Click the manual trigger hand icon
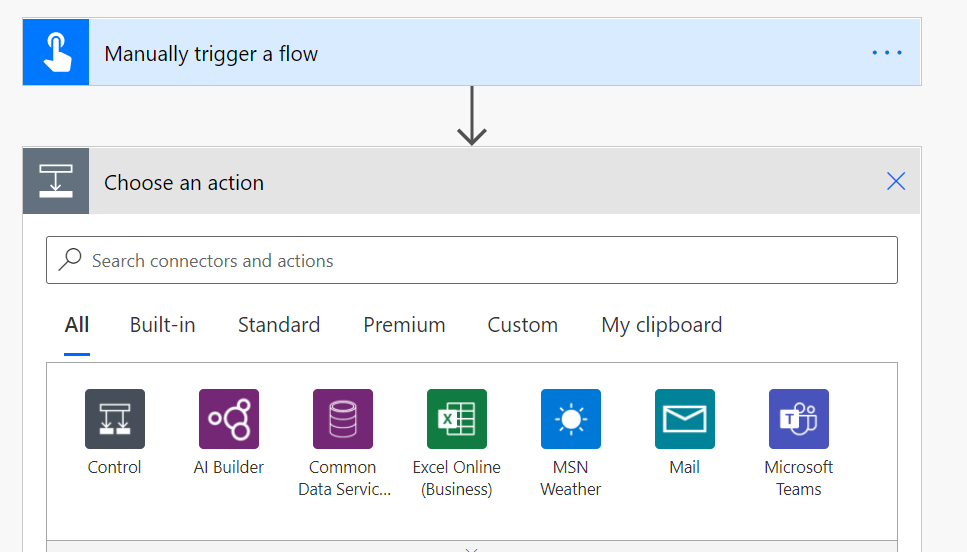 (56, 52)
